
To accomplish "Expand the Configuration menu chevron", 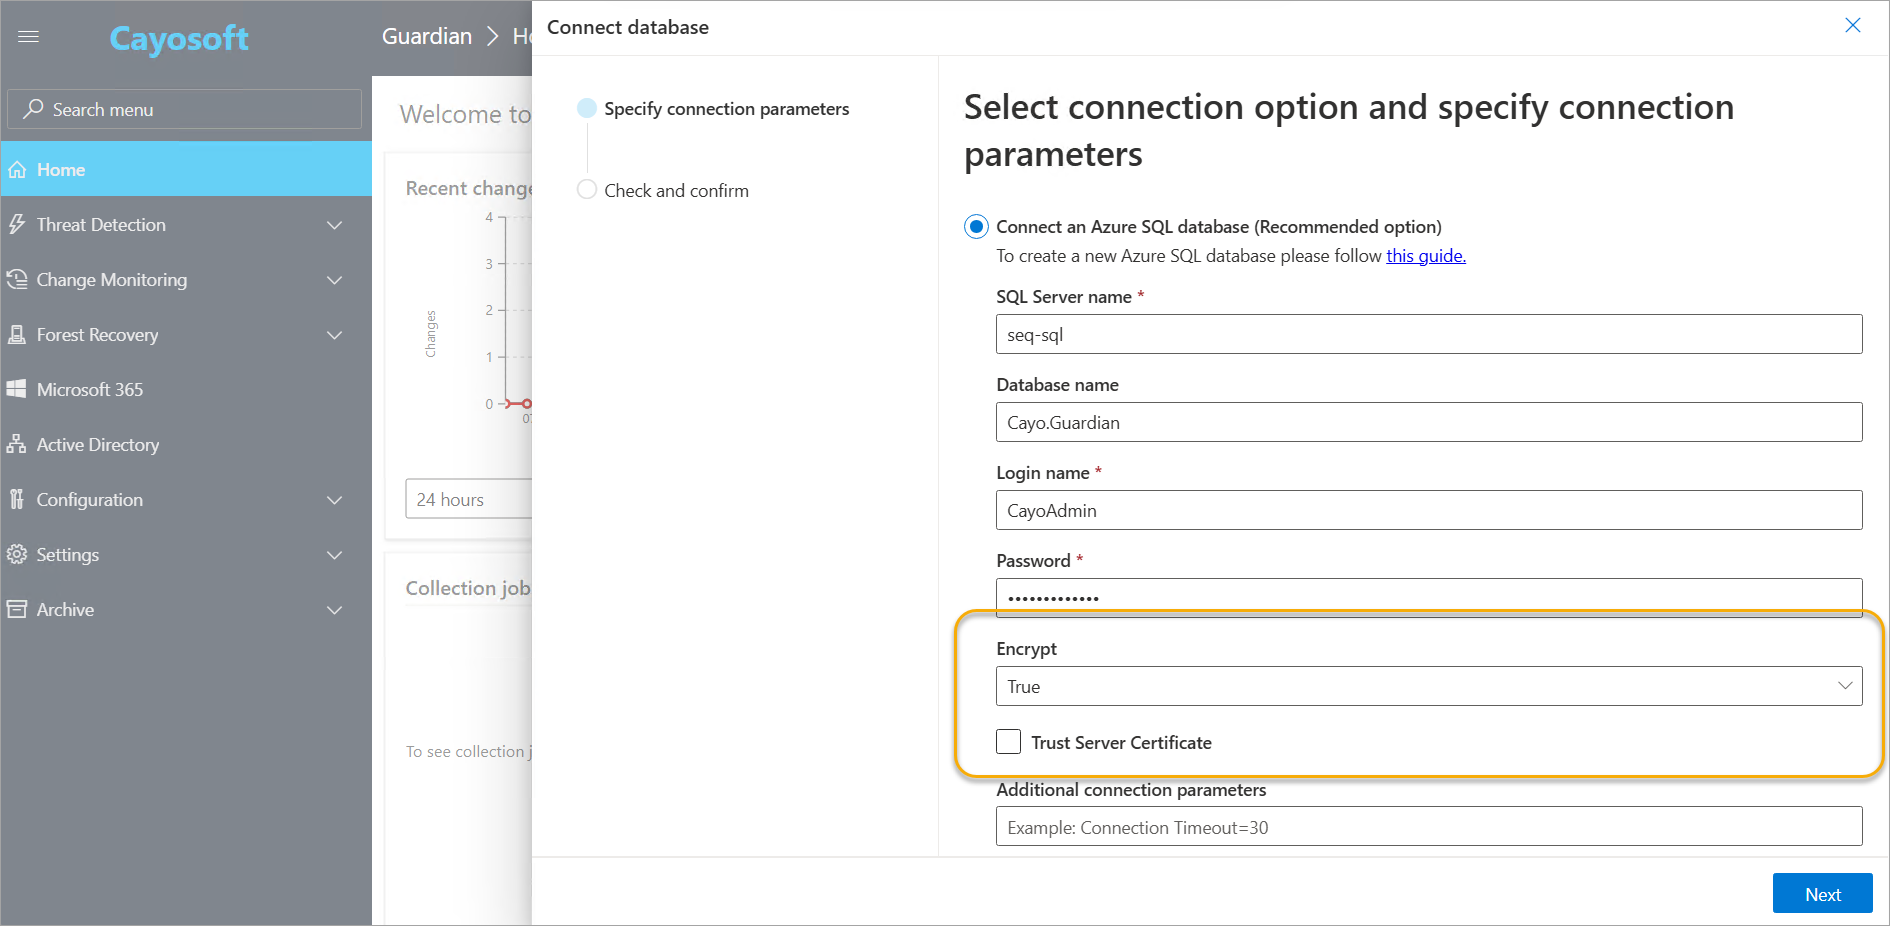I will tap(335, 500).
